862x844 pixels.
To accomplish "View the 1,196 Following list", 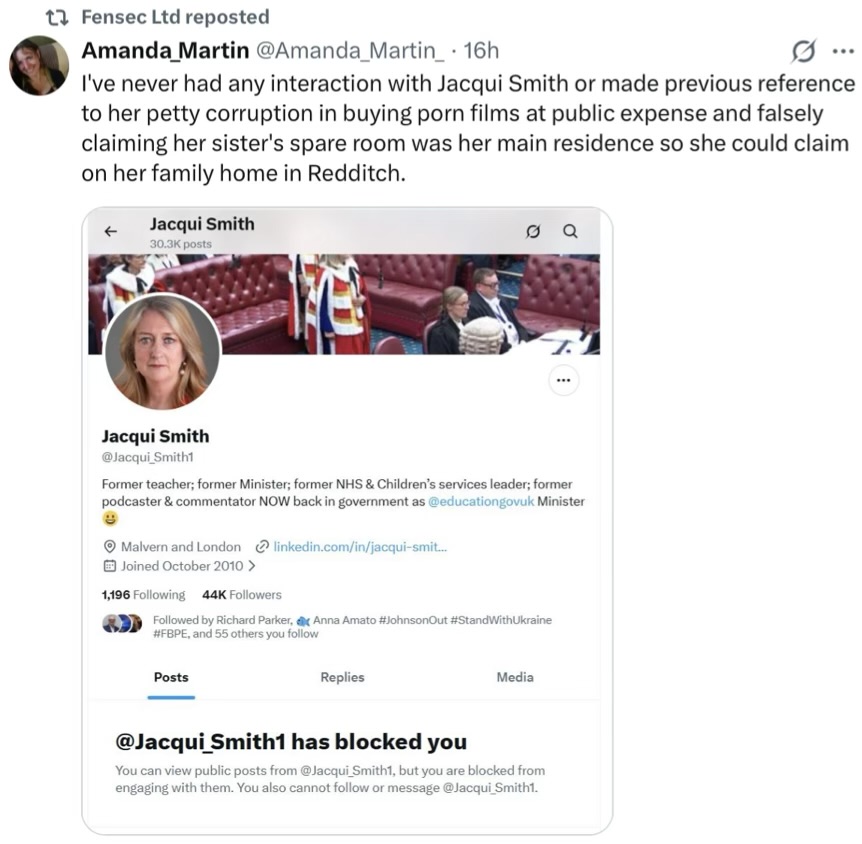I will [144, 595].
